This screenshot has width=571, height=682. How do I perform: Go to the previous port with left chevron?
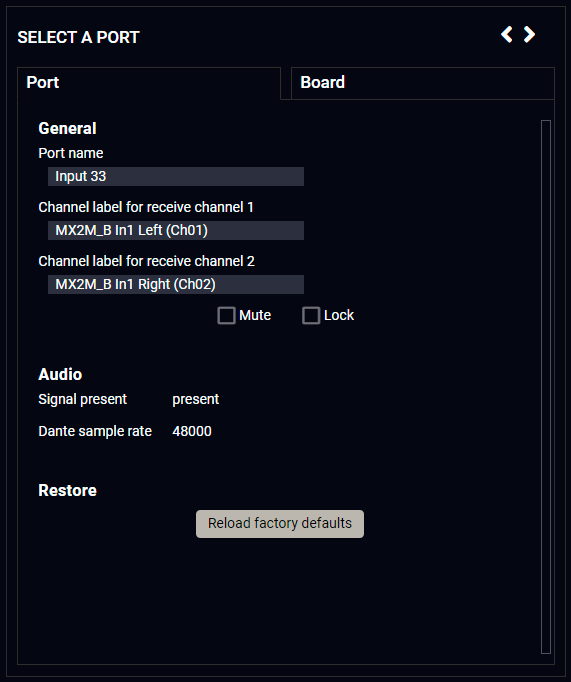507,34
